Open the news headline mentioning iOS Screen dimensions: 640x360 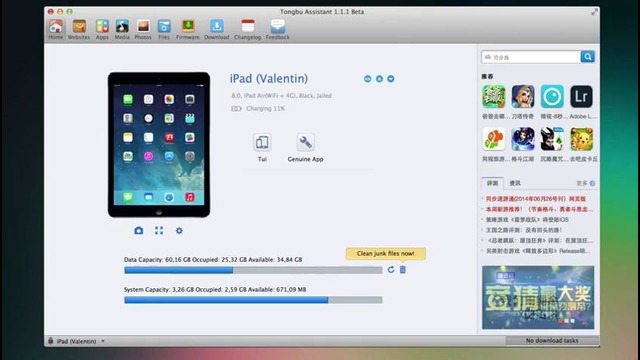(x=527, y=220)
